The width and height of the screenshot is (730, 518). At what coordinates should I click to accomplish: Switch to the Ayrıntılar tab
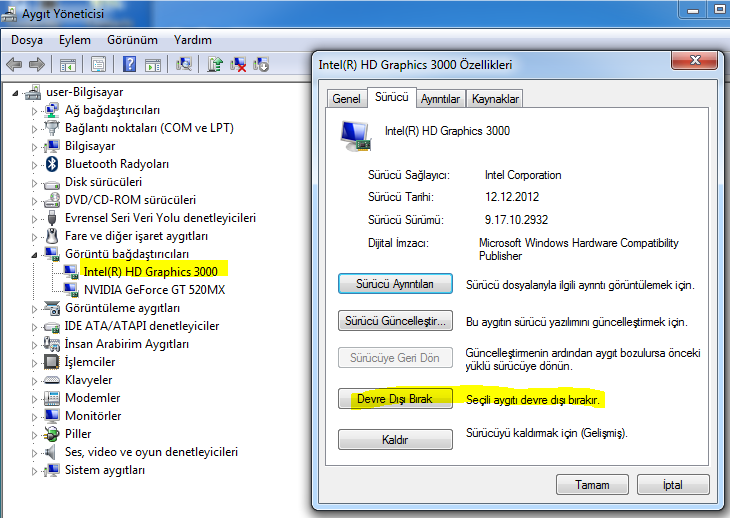(x=440, y=99)
